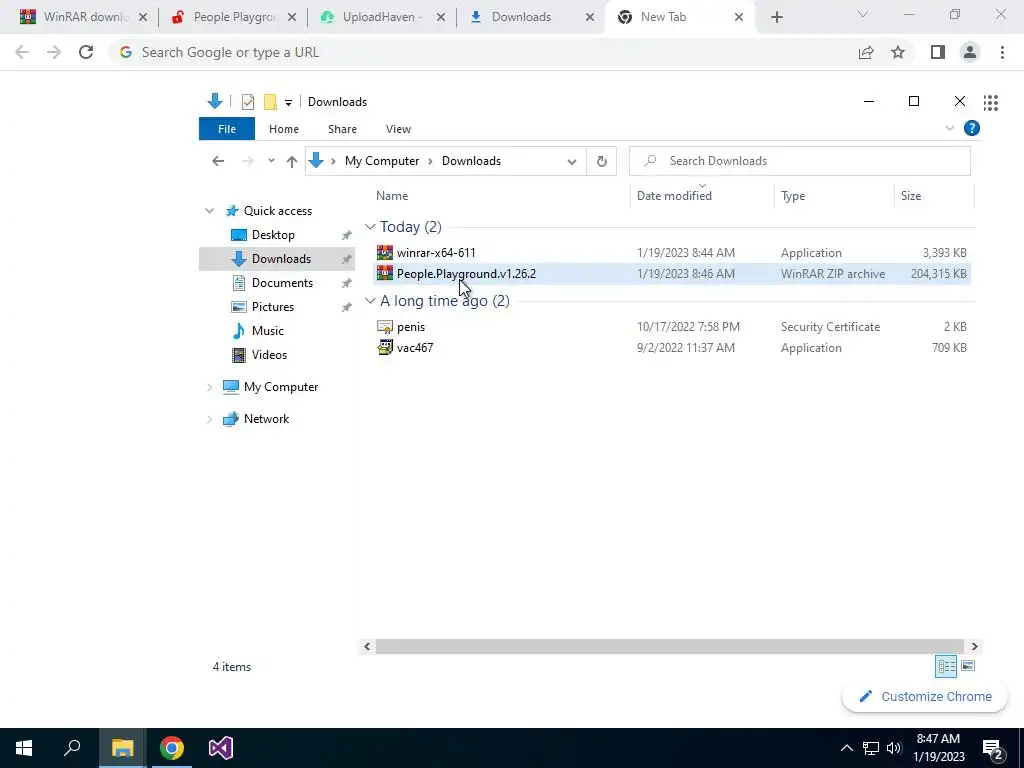Open the notification center icon
Image resolution: width=1024 pixels, height=768 pixels.
[992, 748]
